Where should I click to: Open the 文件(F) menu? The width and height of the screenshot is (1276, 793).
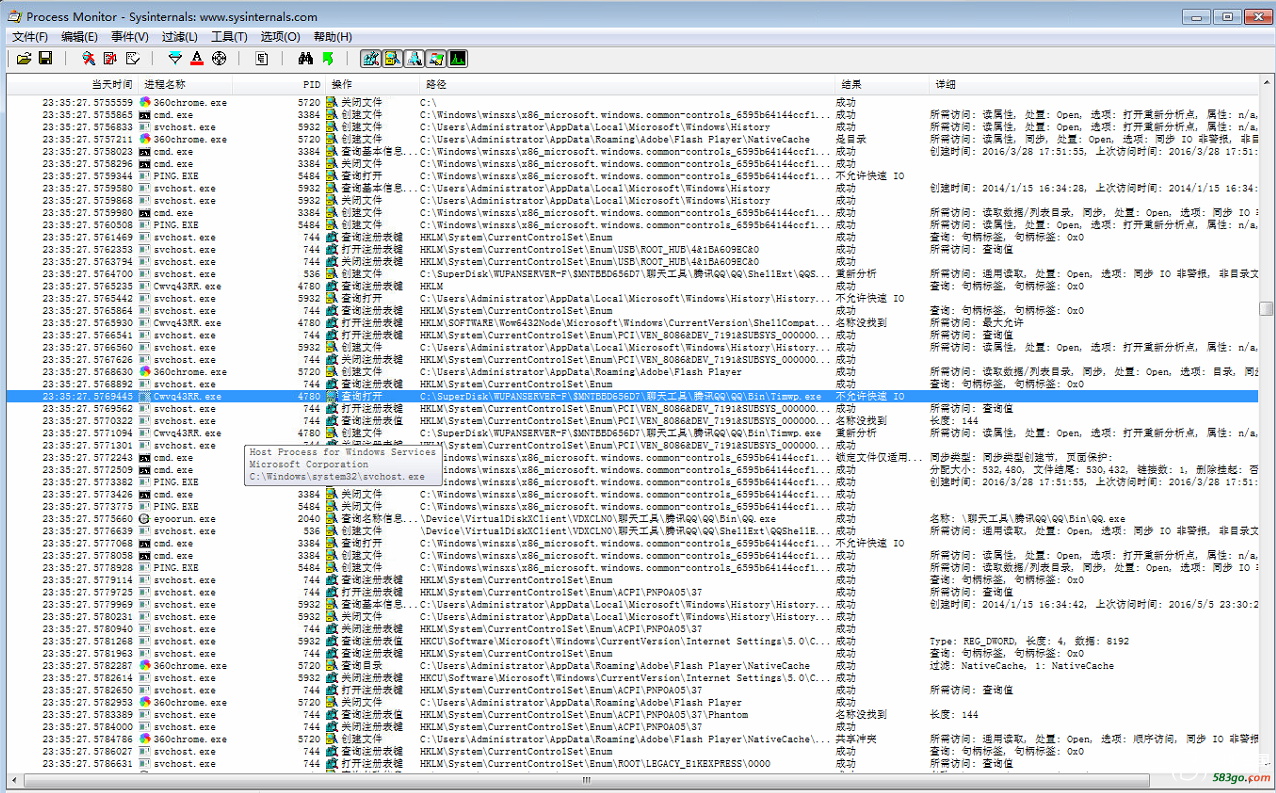pos(30,37)
